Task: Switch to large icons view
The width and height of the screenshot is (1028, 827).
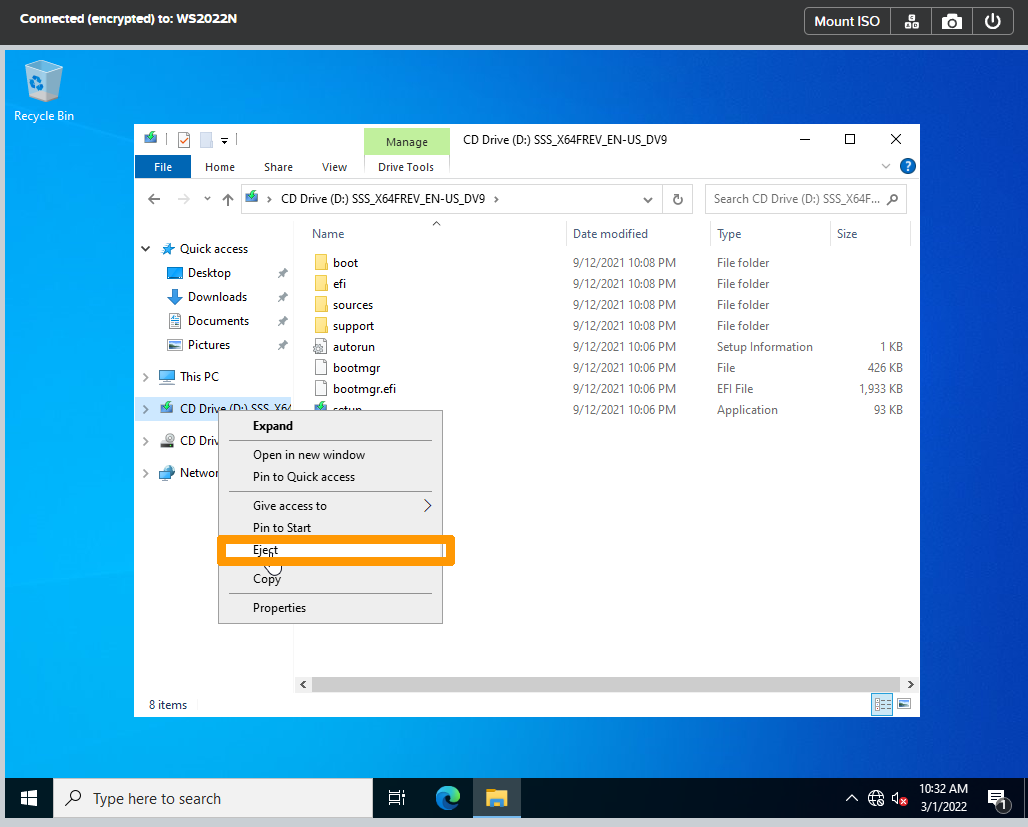Action: pos(904,705)
